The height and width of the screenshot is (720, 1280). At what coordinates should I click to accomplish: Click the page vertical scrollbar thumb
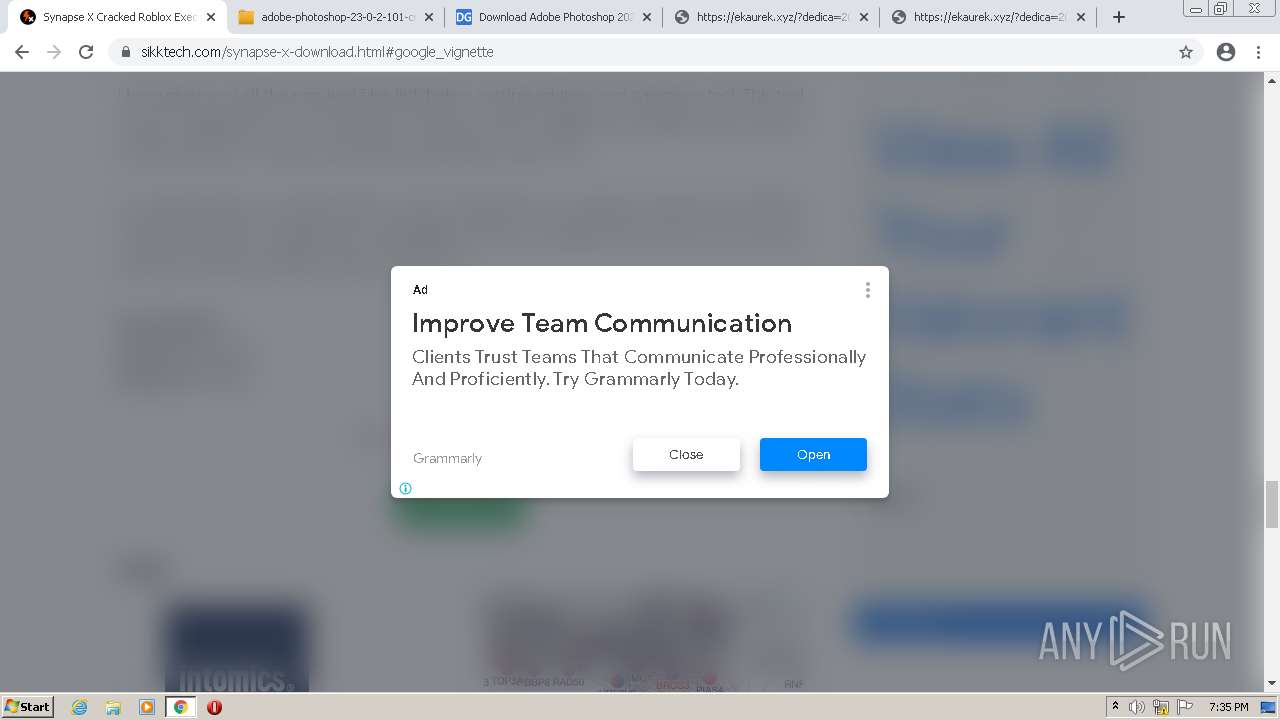tap(1272, 503)
